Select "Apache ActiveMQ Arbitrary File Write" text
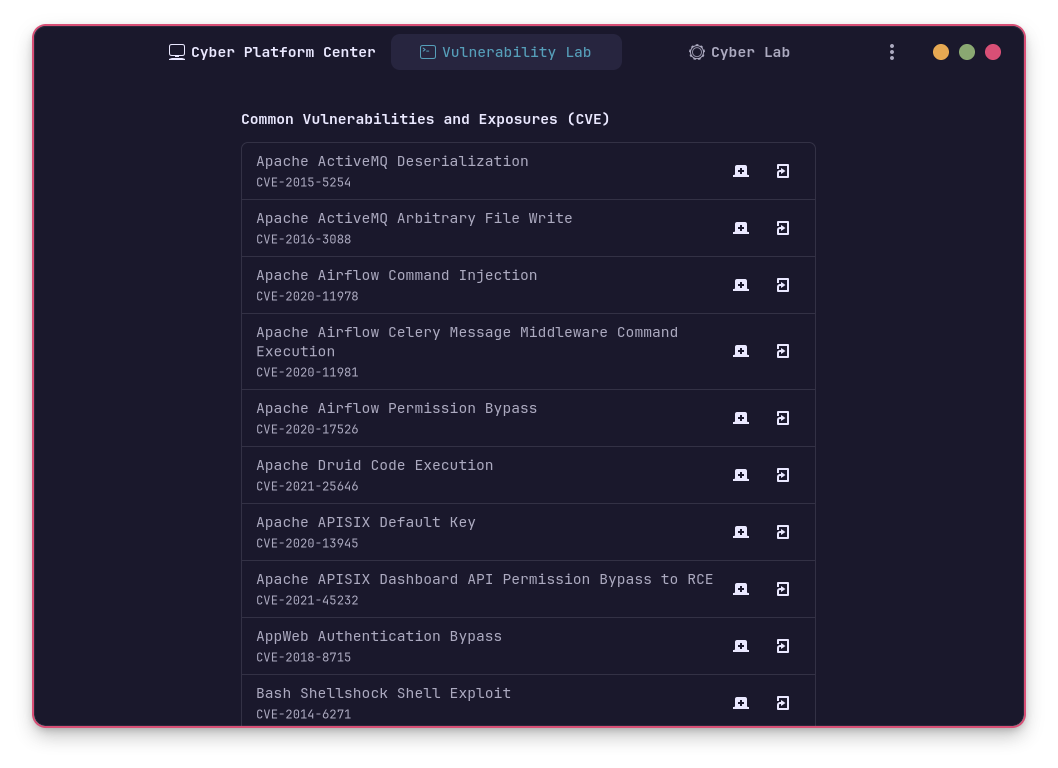Screen dimensions: 1058x768 (x=414, y=218)
